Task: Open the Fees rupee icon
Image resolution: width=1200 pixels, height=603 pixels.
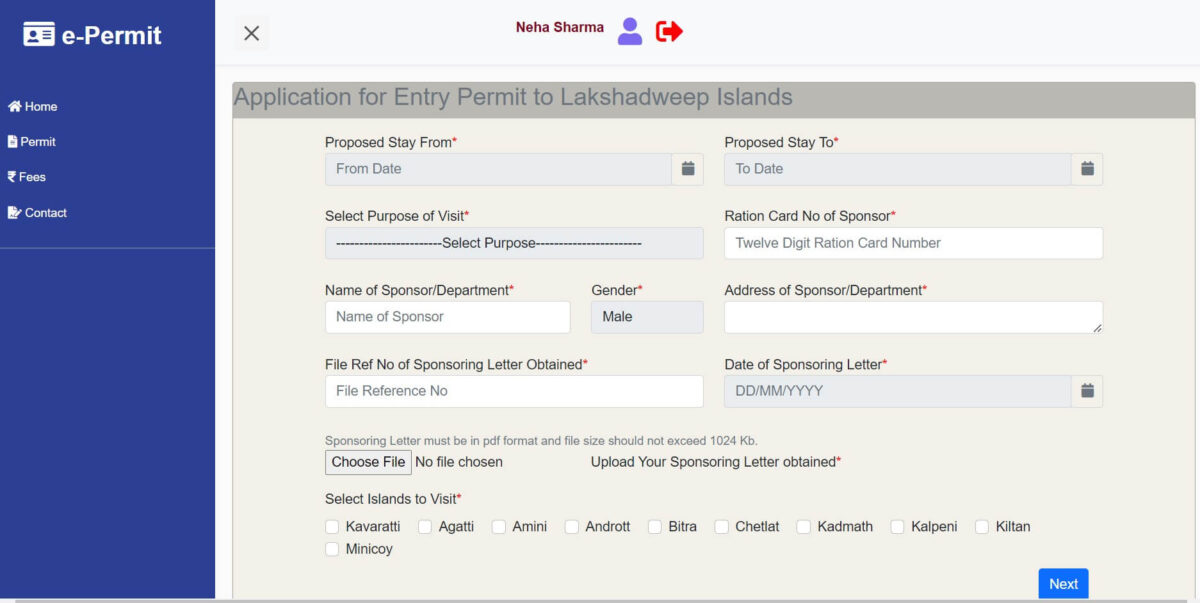Action: pyautogui.click(x=12, y=176)
